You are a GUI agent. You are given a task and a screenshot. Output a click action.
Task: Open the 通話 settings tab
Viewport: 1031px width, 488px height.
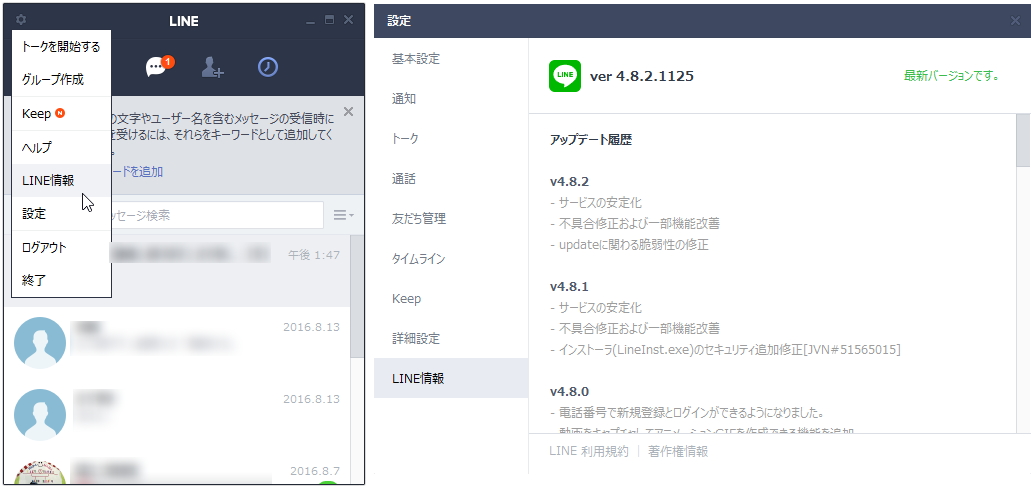coord(451,179)
